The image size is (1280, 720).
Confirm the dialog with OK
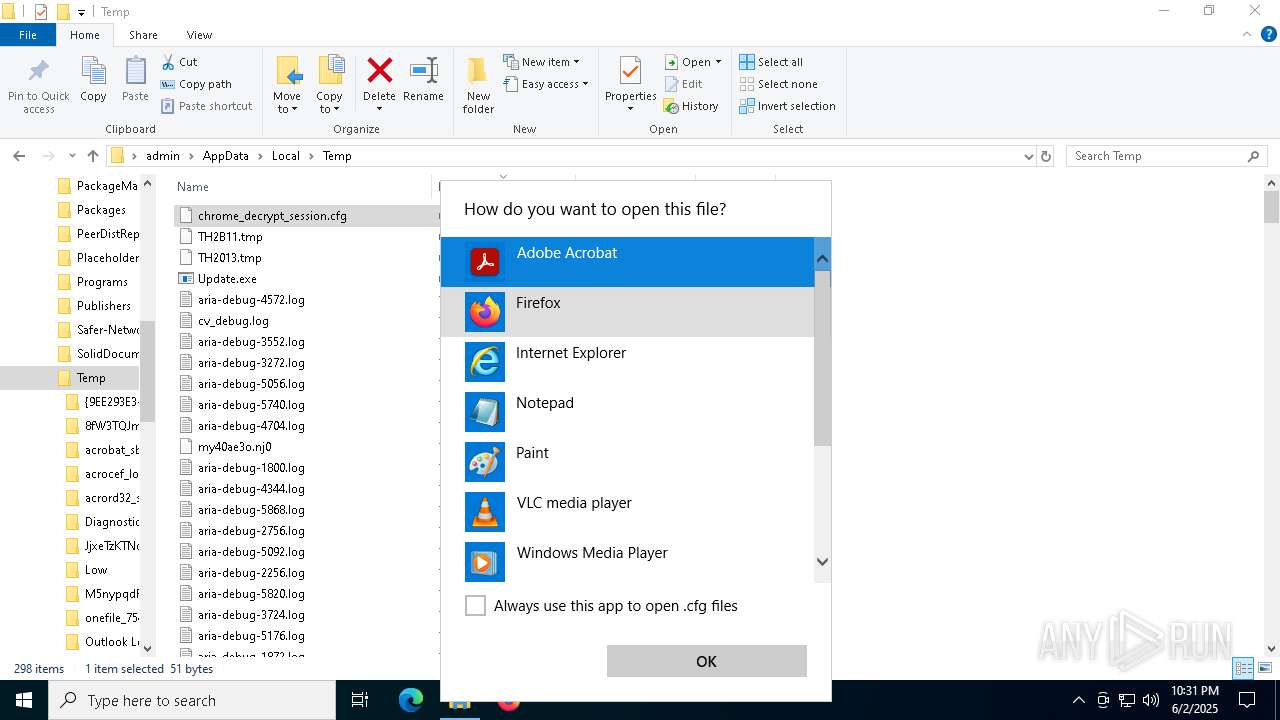click(x=707, y=661)
